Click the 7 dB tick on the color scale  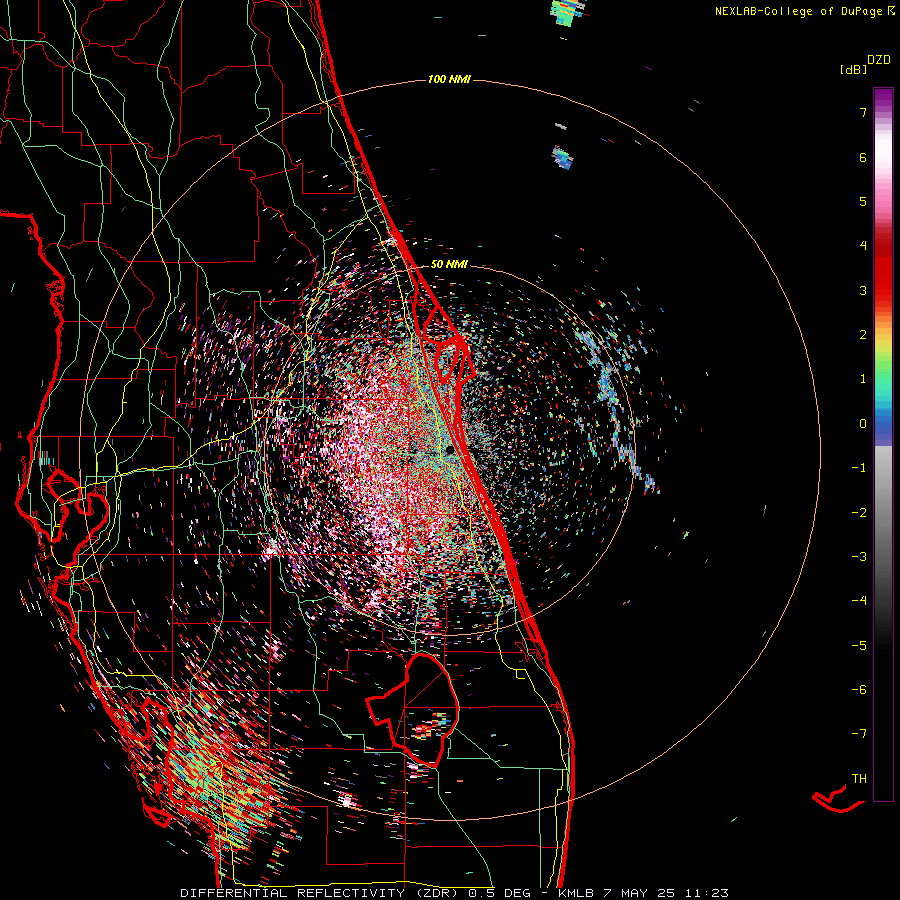(863, 112)
